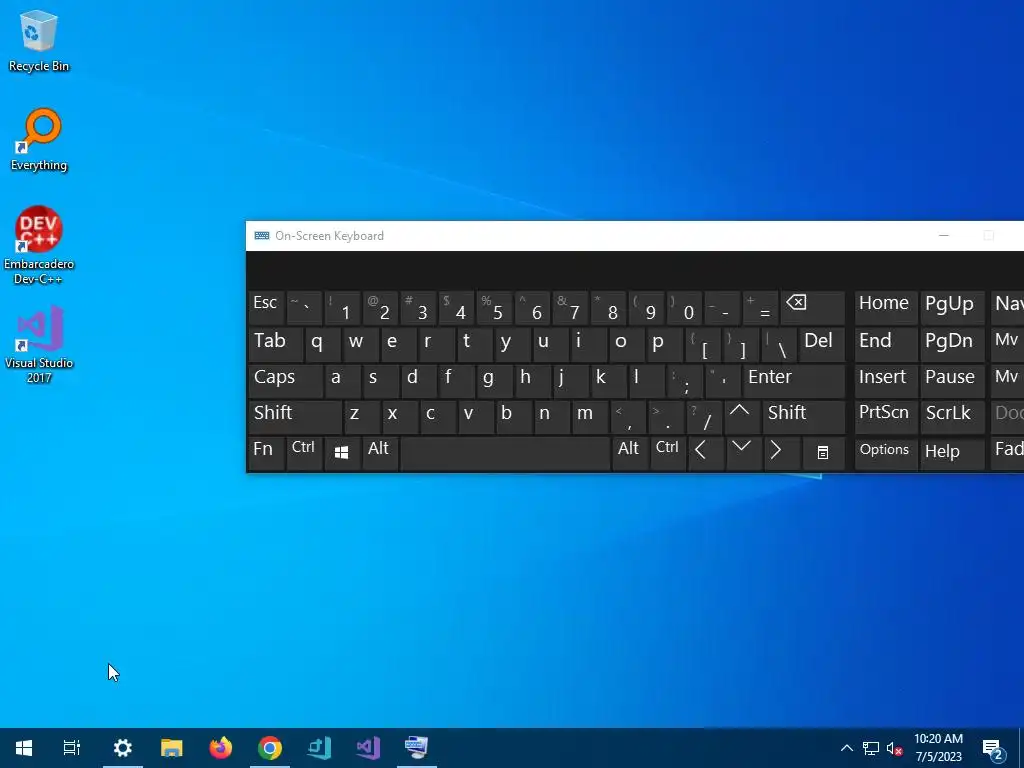The image size is (1024, 768).
Task: Open Settings from the taskbar gear icon
Action: click(123, 748)
